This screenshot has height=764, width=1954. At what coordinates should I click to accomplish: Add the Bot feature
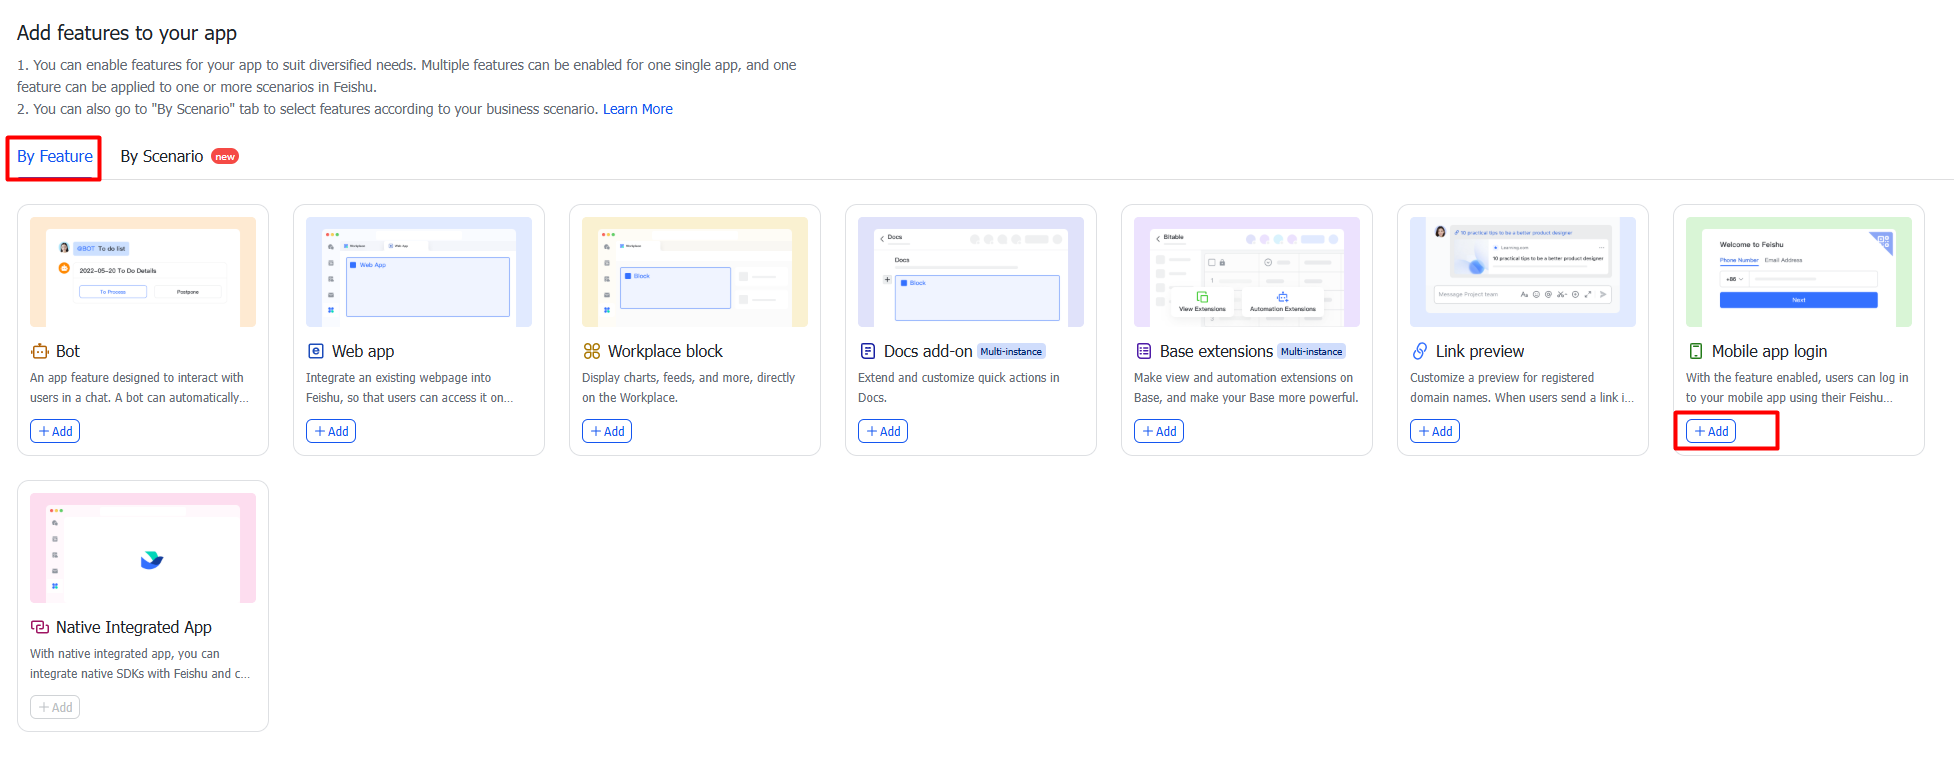point(55,431)
